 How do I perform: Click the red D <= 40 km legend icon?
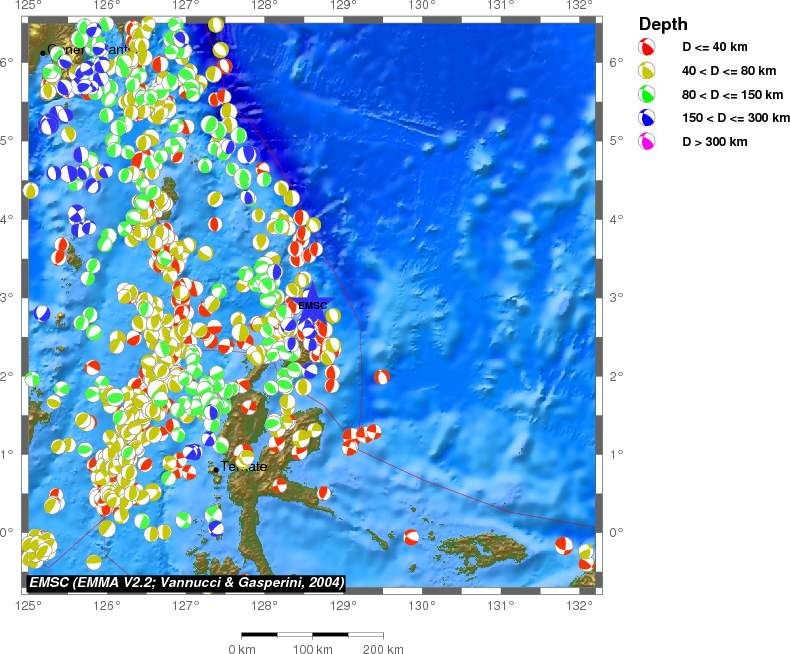(648, 47)
